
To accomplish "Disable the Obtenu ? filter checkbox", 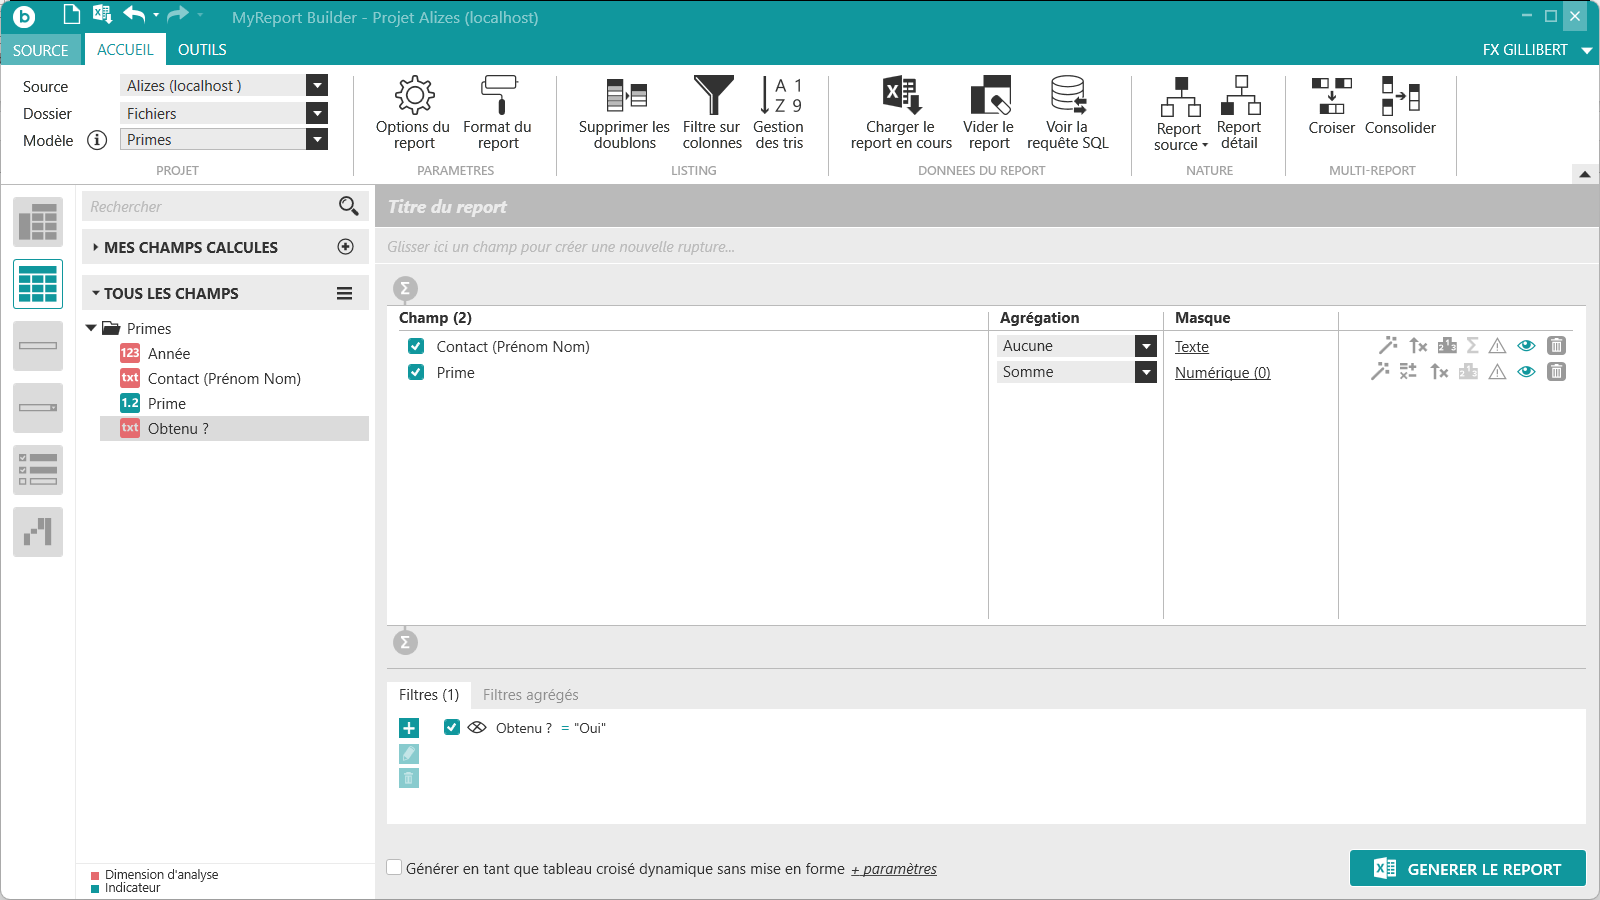I will 452,727.
